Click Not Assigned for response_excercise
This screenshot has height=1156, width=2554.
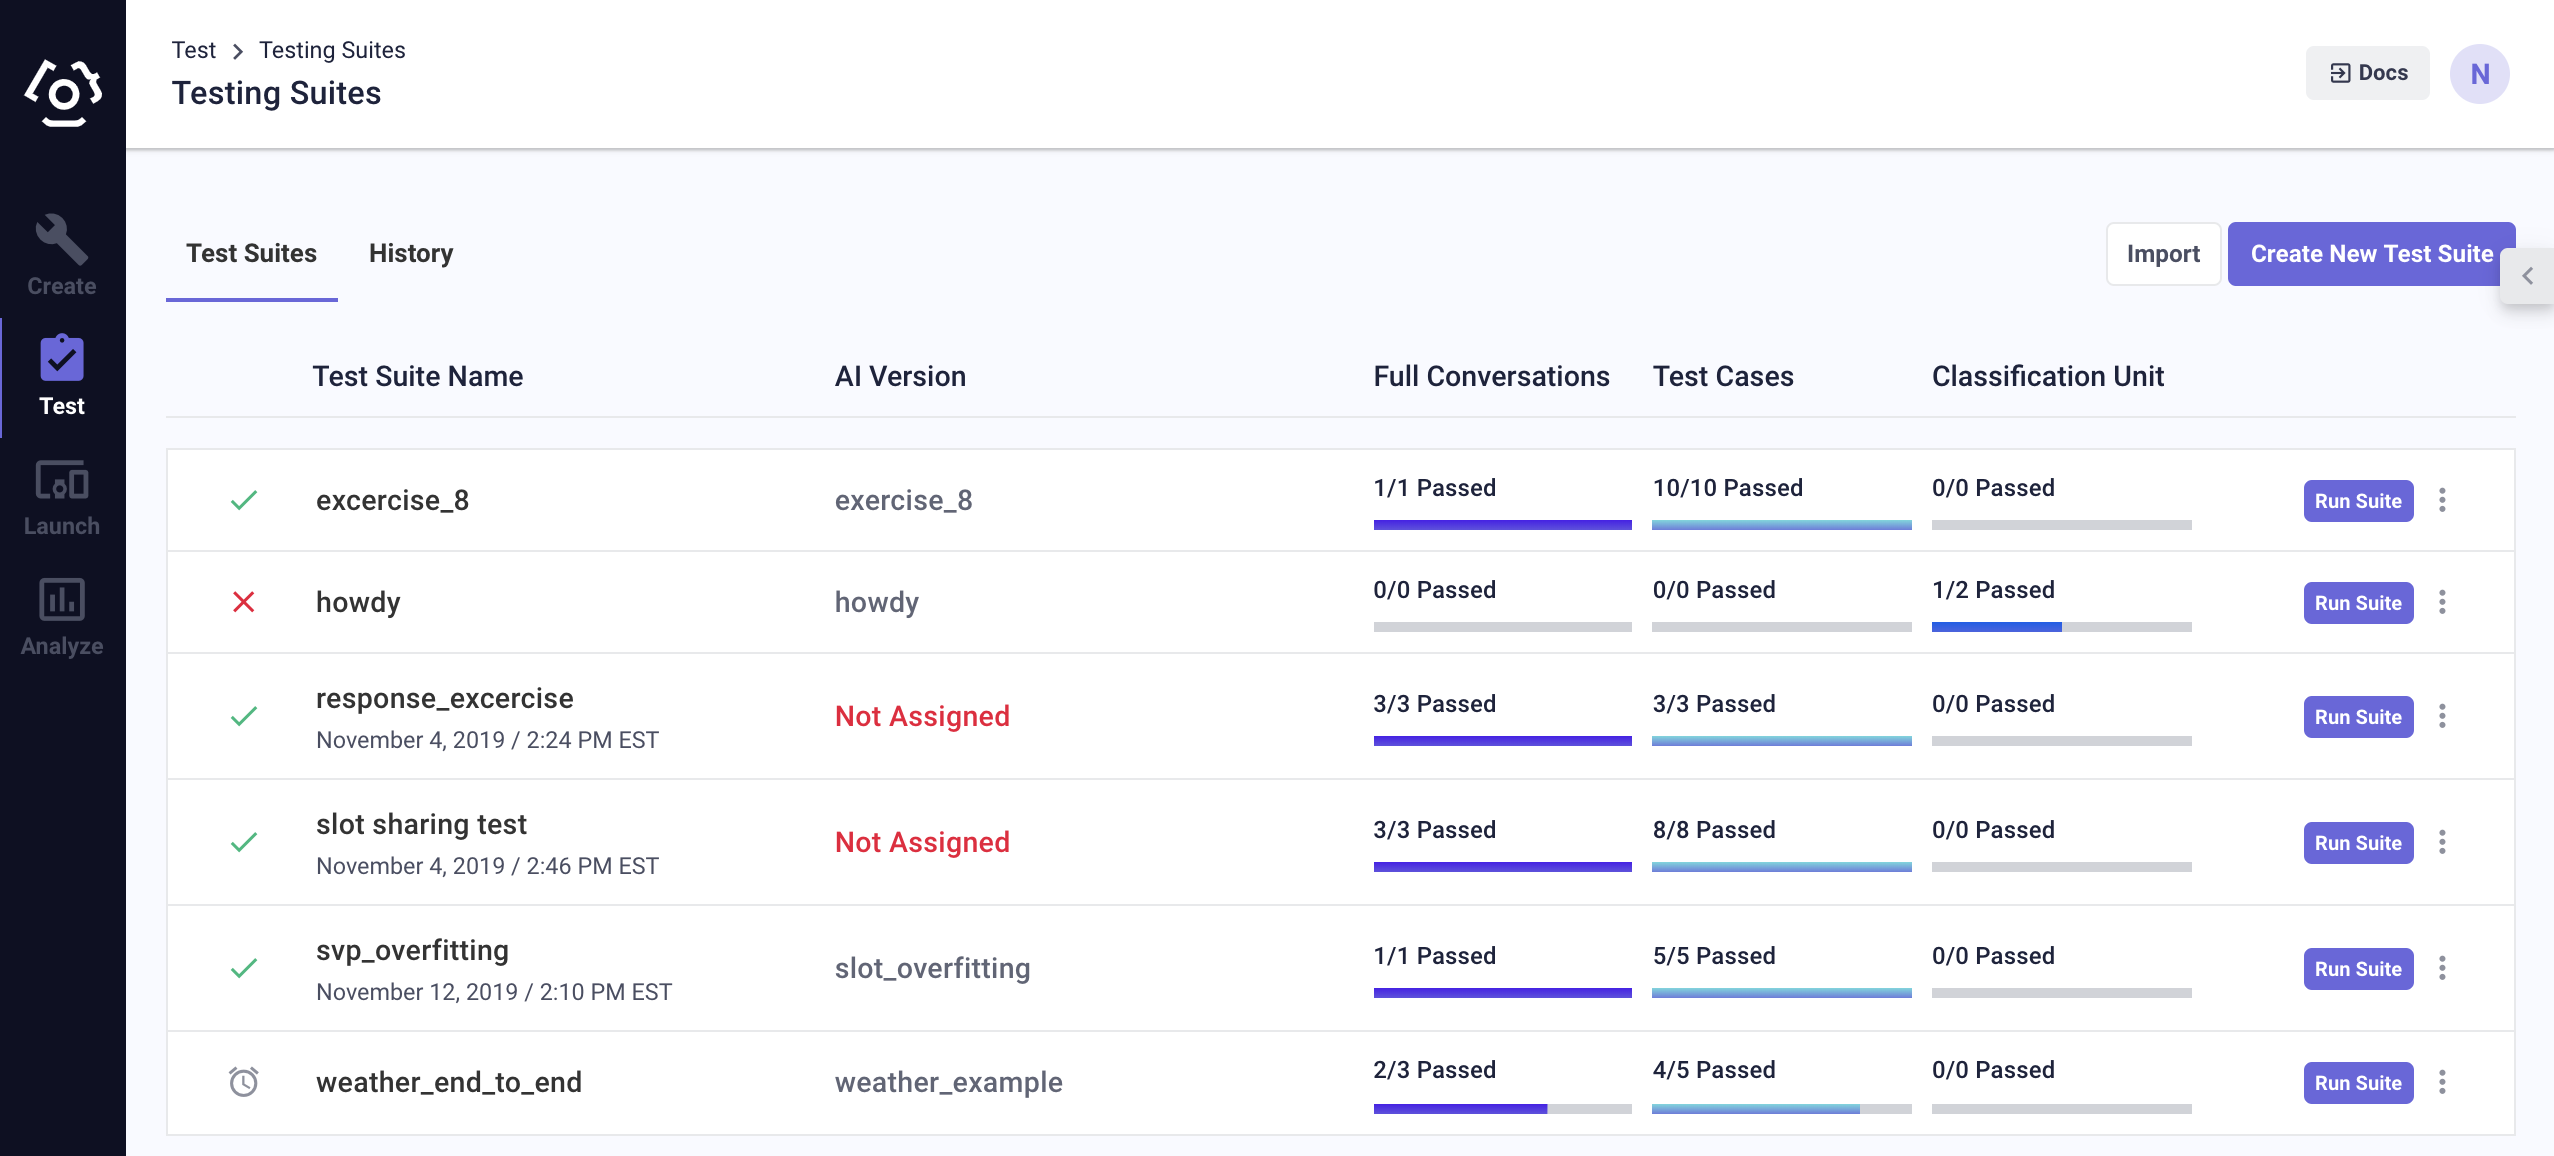pyautogui.click(x=922, y=716)
